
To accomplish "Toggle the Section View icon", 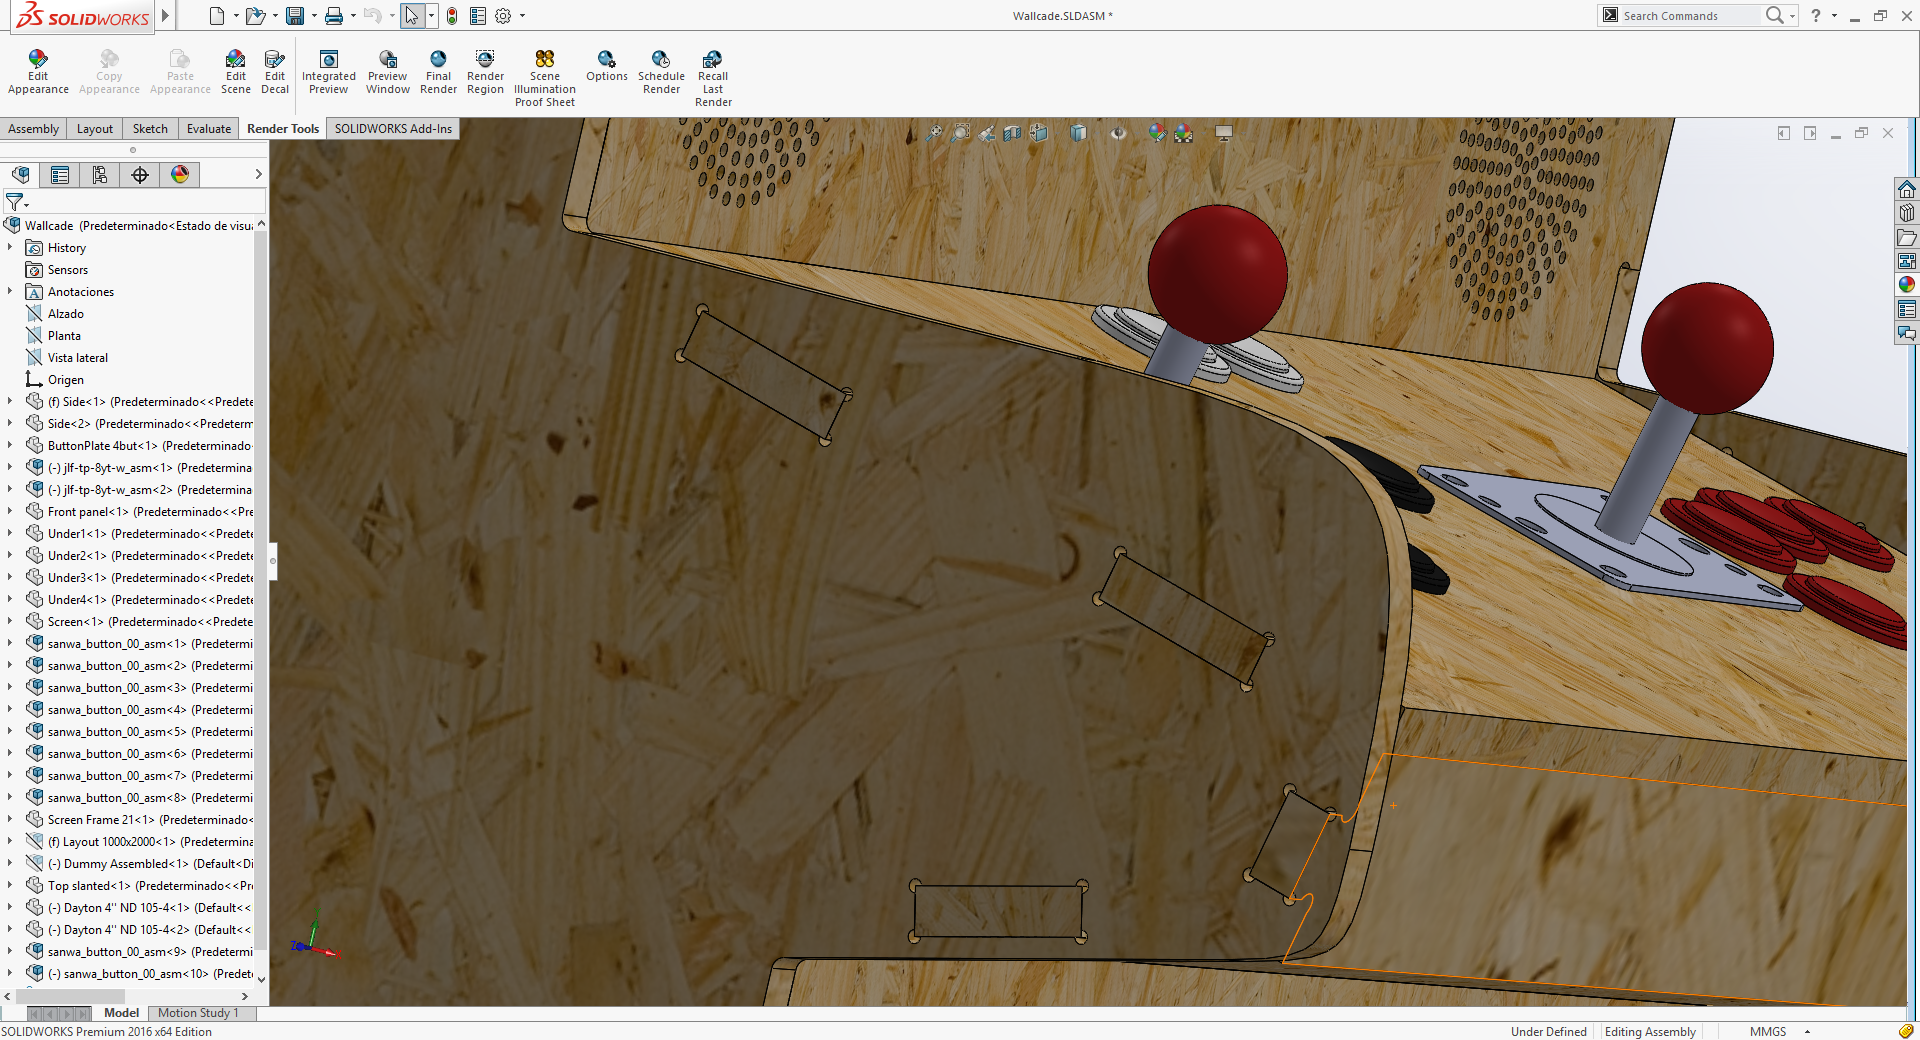I will click(x=1012, y=133).
